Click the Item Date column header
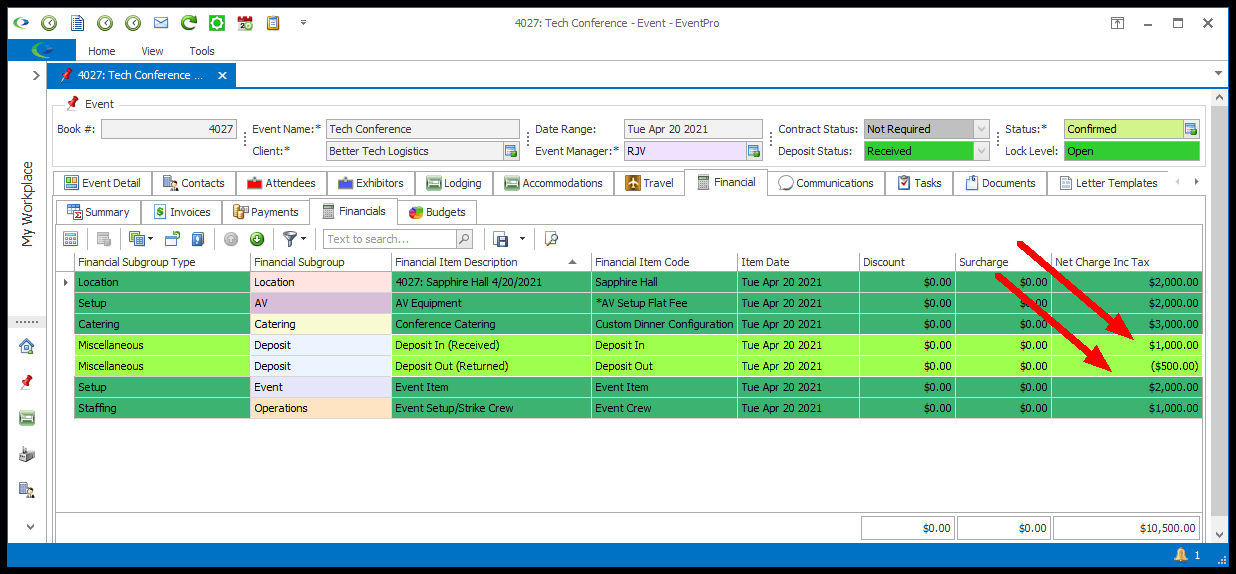This screenshot has width=1236, height=574. point(798,262)
